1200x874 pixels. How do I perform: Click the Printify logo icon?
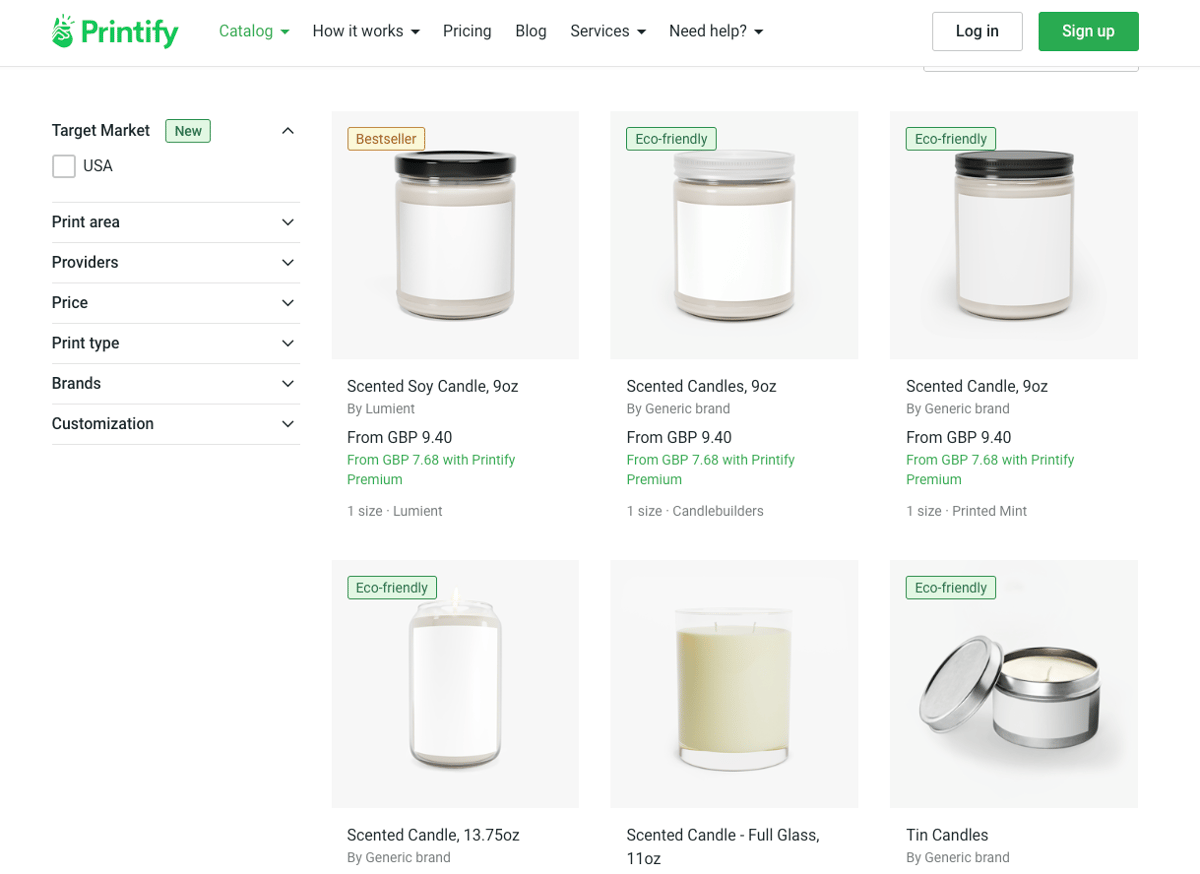[x=63, y=31]
